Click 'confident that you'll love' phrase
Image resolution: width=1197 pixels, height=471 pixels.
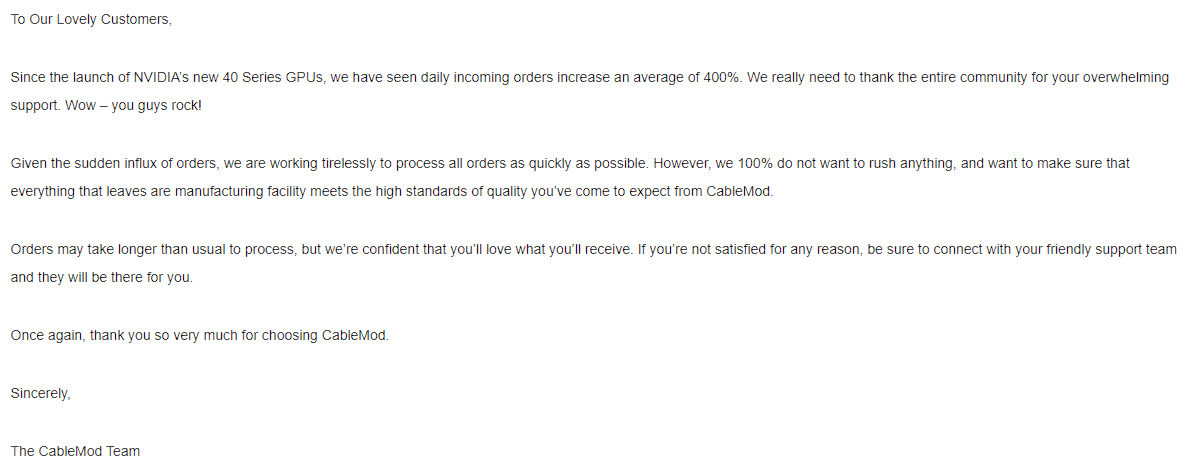tap(425, 250)
